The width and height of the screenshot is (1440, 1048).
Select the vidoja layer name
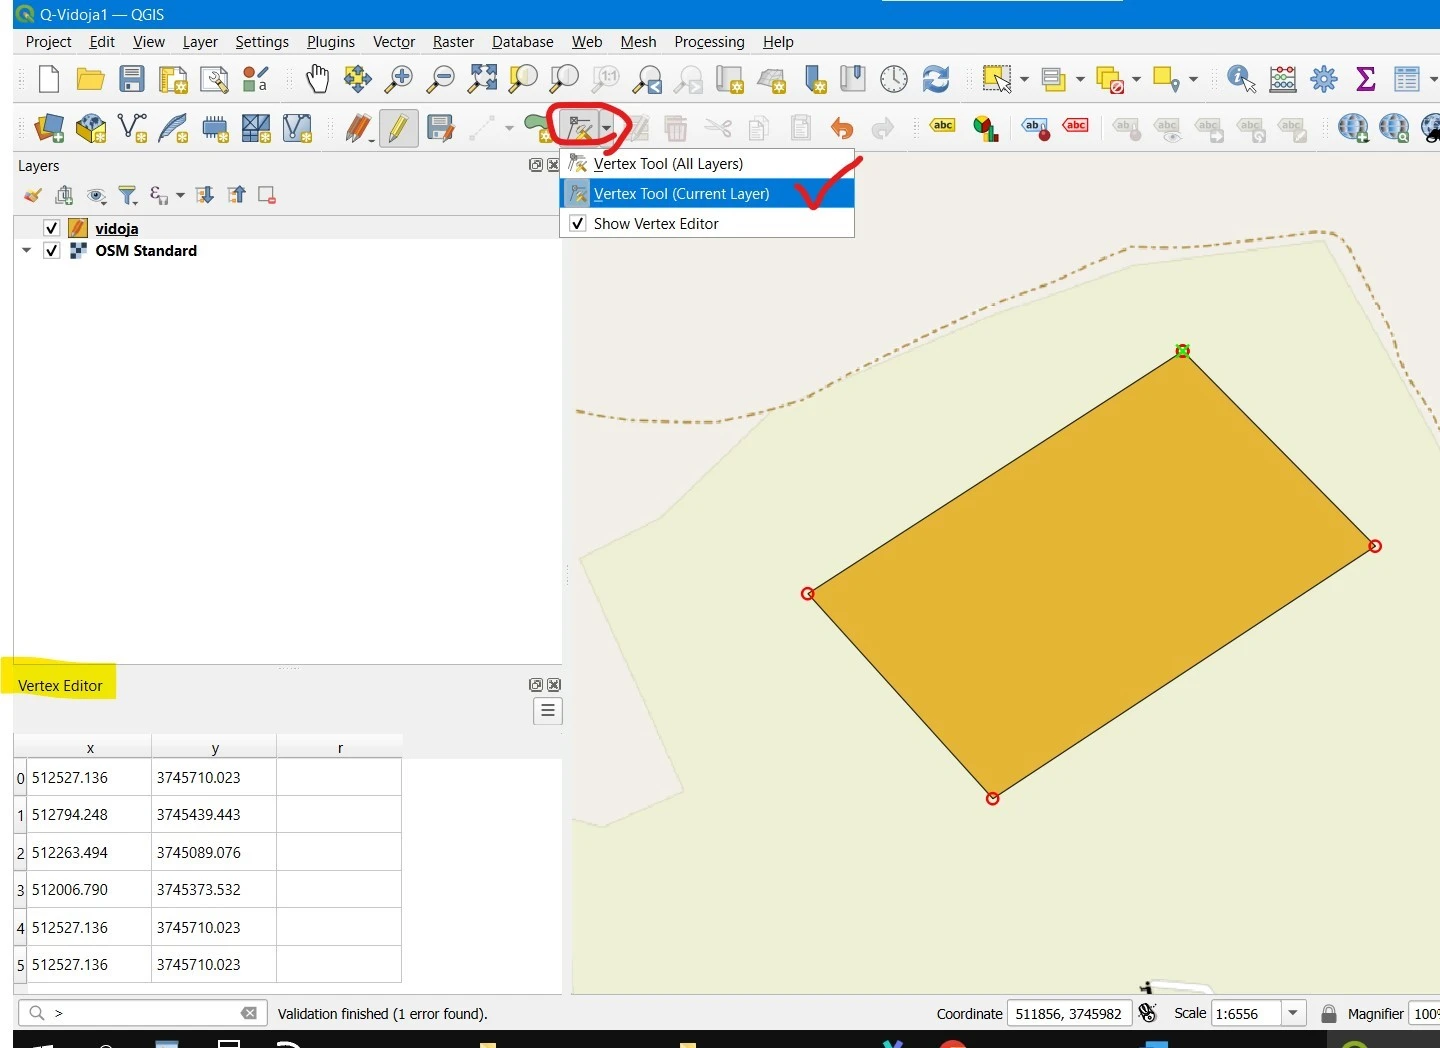tap(117, 229)
